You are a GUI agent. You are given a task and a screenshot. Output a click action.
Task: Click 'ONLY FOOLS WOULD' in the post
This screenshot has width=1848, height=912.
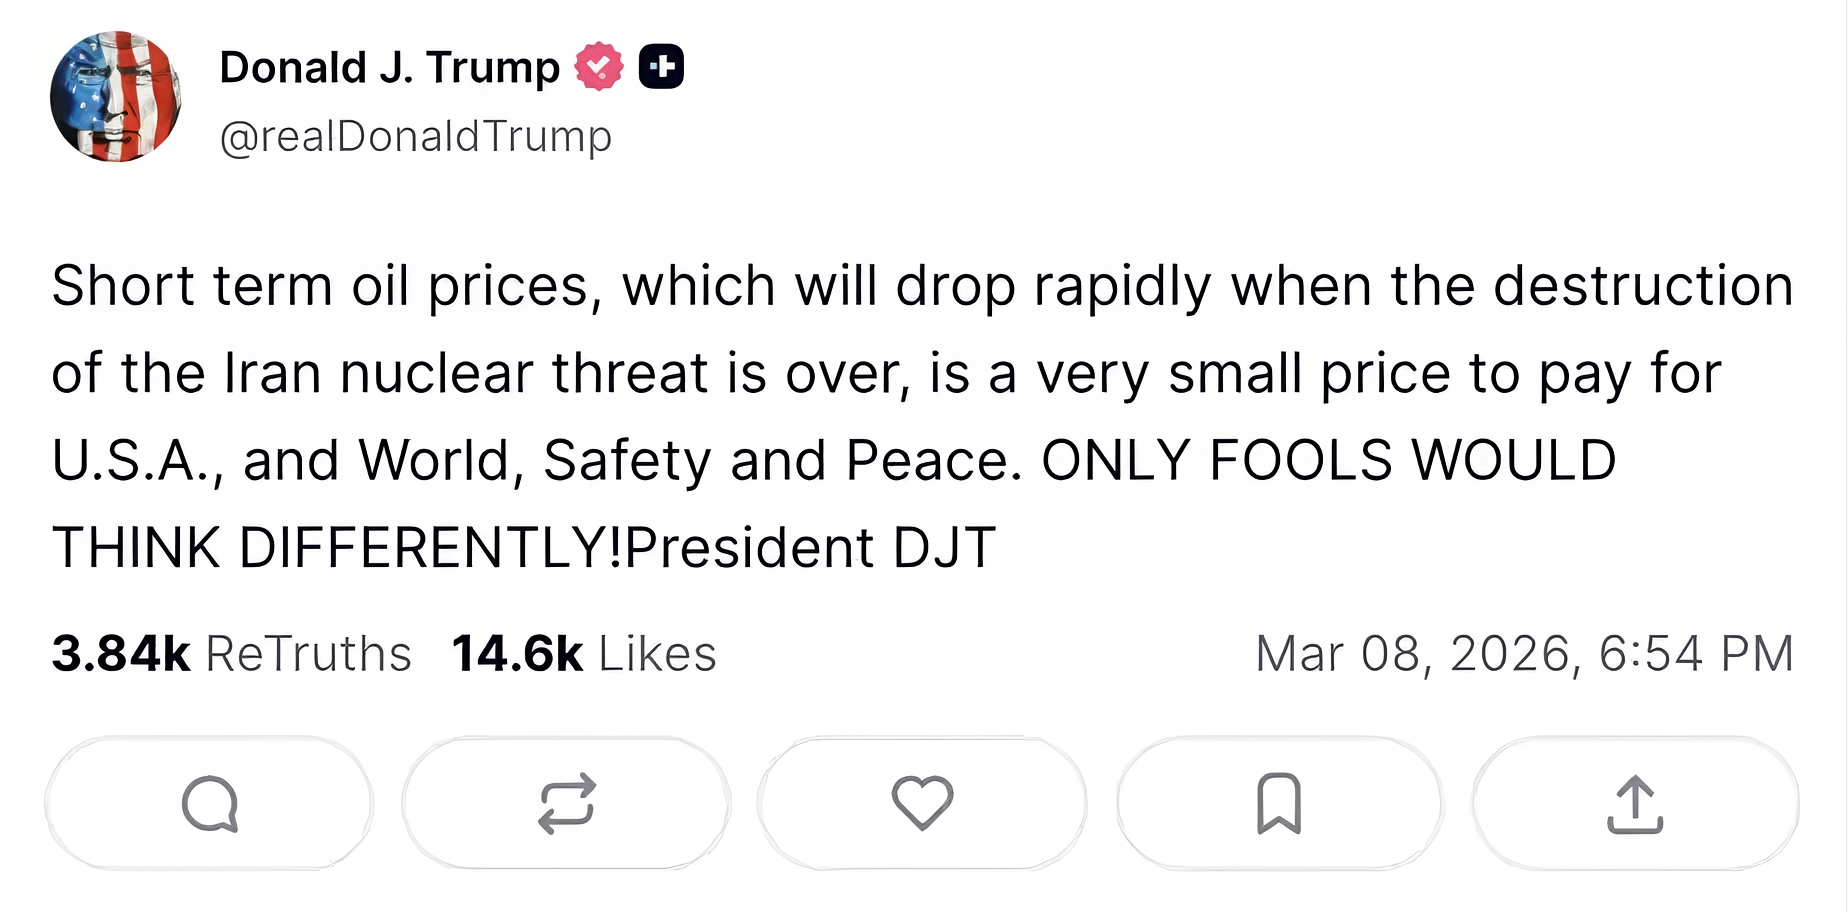1328,461
